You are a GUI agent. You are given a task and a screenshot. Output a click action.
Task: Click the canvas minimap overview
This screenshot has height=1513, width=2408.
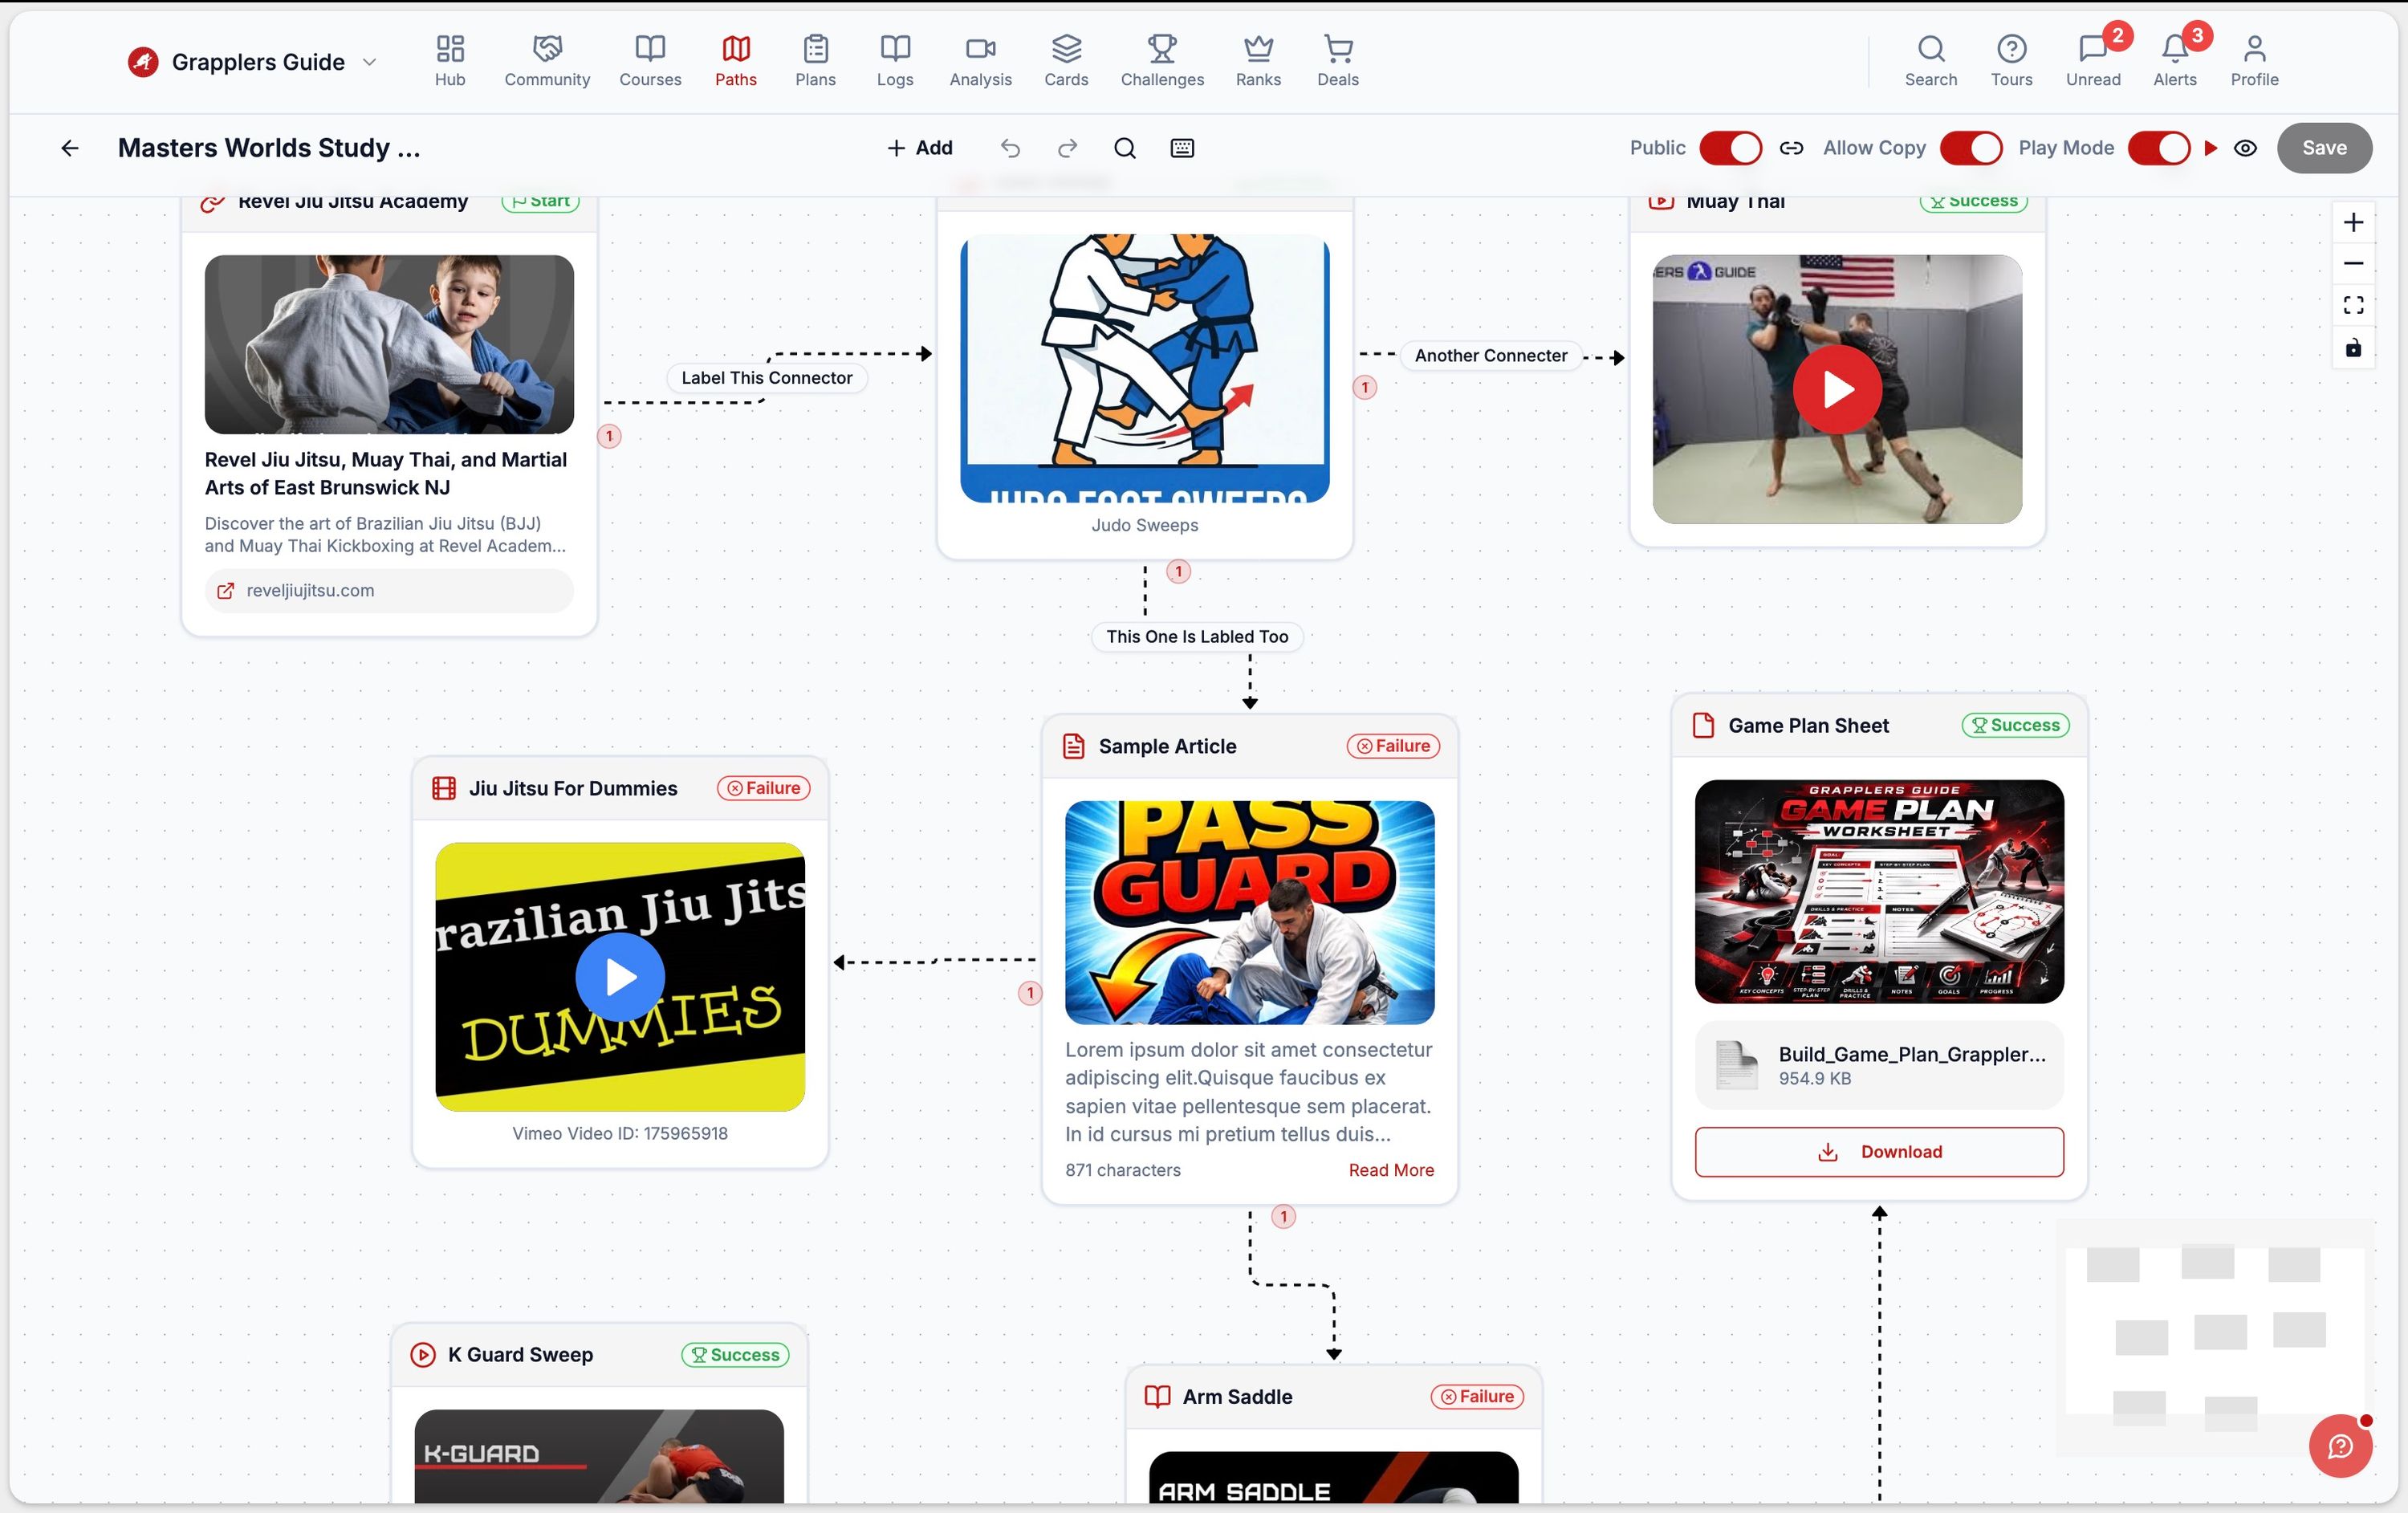tap(2215, 1337)
